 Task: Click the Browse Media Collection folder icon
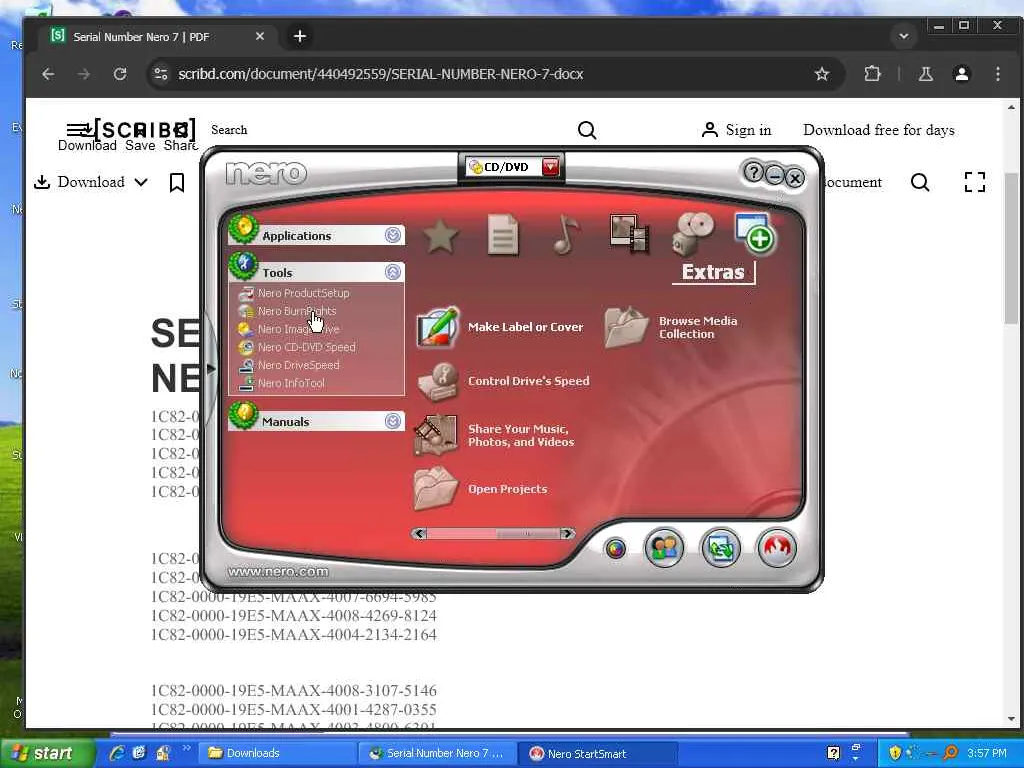626,327
